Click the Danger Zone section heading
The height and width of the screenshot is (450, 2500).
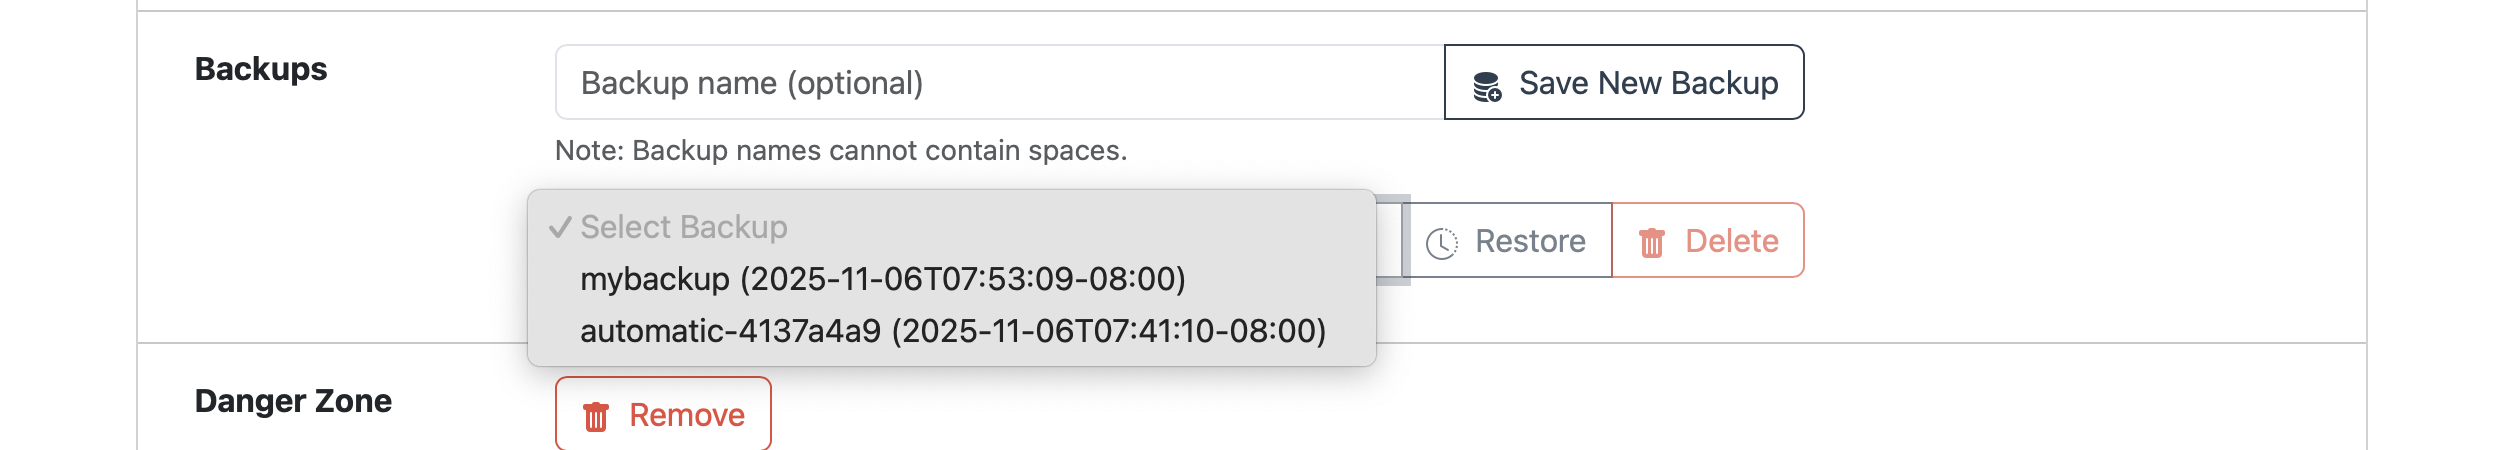tap(293, 401)
